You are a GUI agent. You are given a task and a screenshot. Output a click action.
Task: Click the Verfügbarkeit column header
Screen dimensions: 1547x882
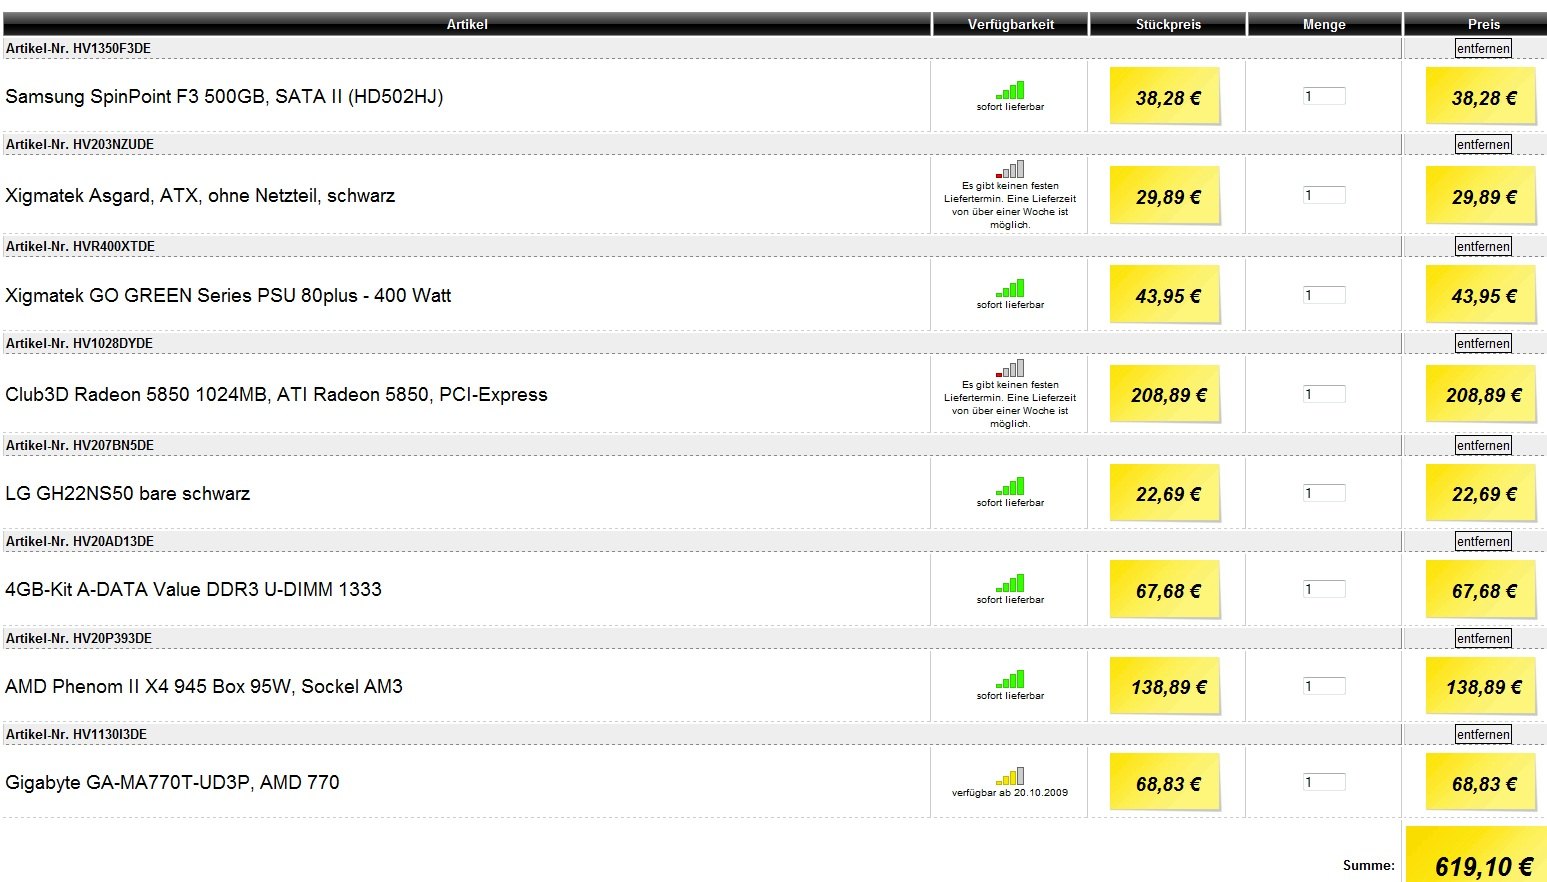[1010, 24]
